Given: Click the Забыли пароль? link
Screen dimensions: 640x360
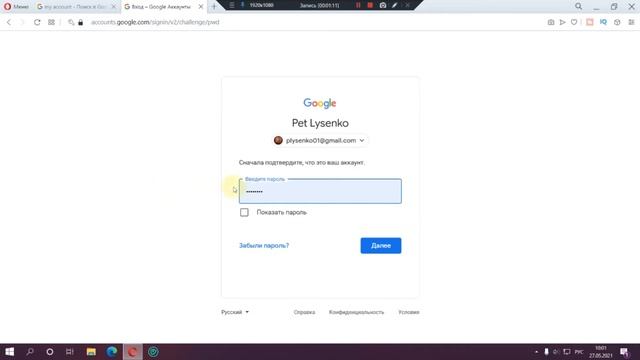Looking at the screenshot, I should [264, 245].
